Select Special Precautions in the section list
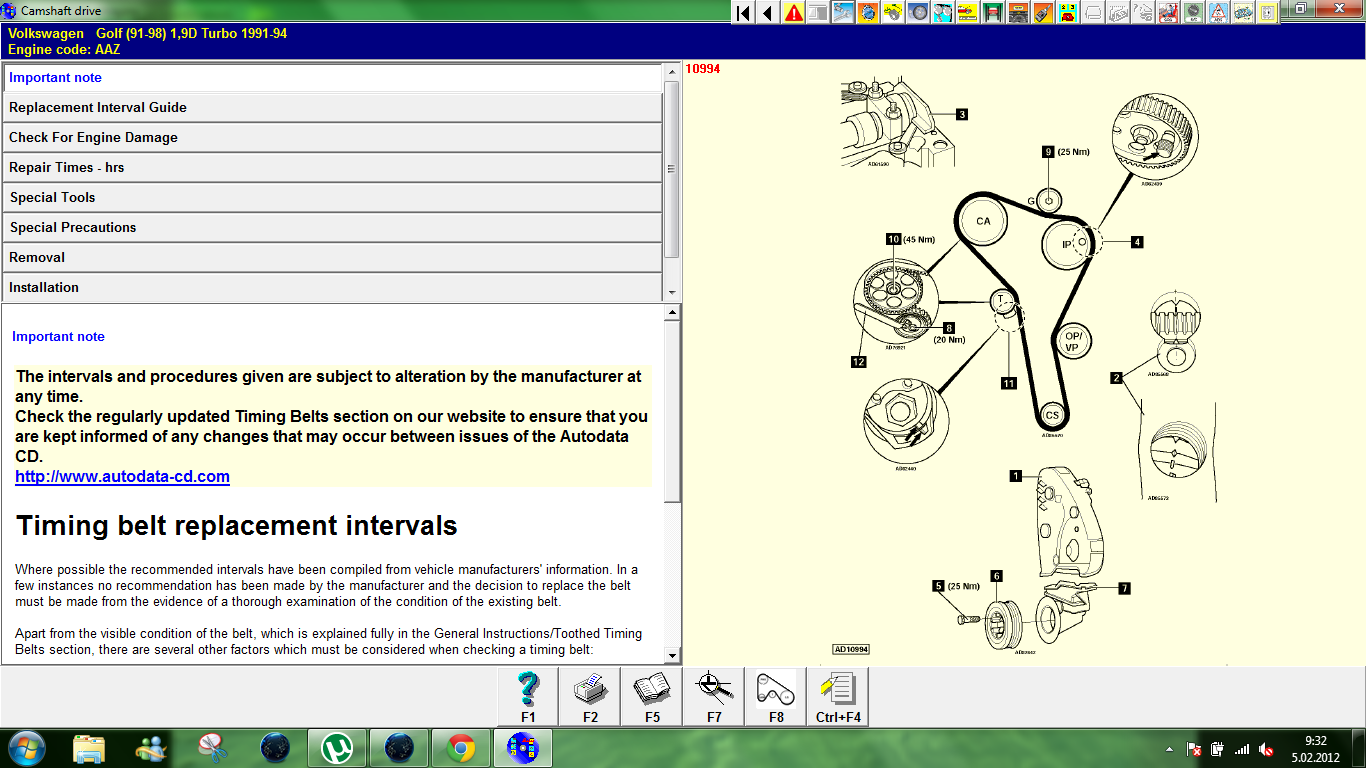 click(333, 228)
